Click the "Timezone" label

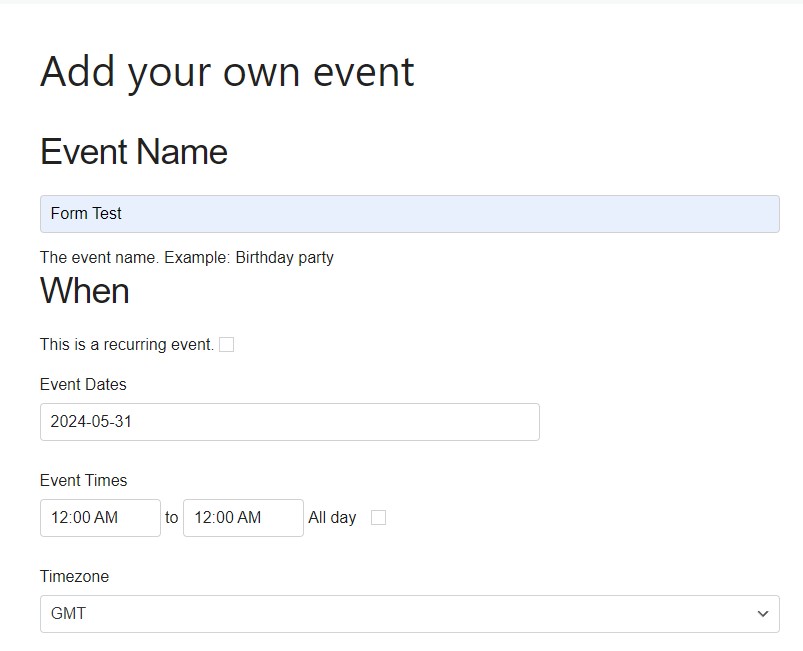[74, 577]
